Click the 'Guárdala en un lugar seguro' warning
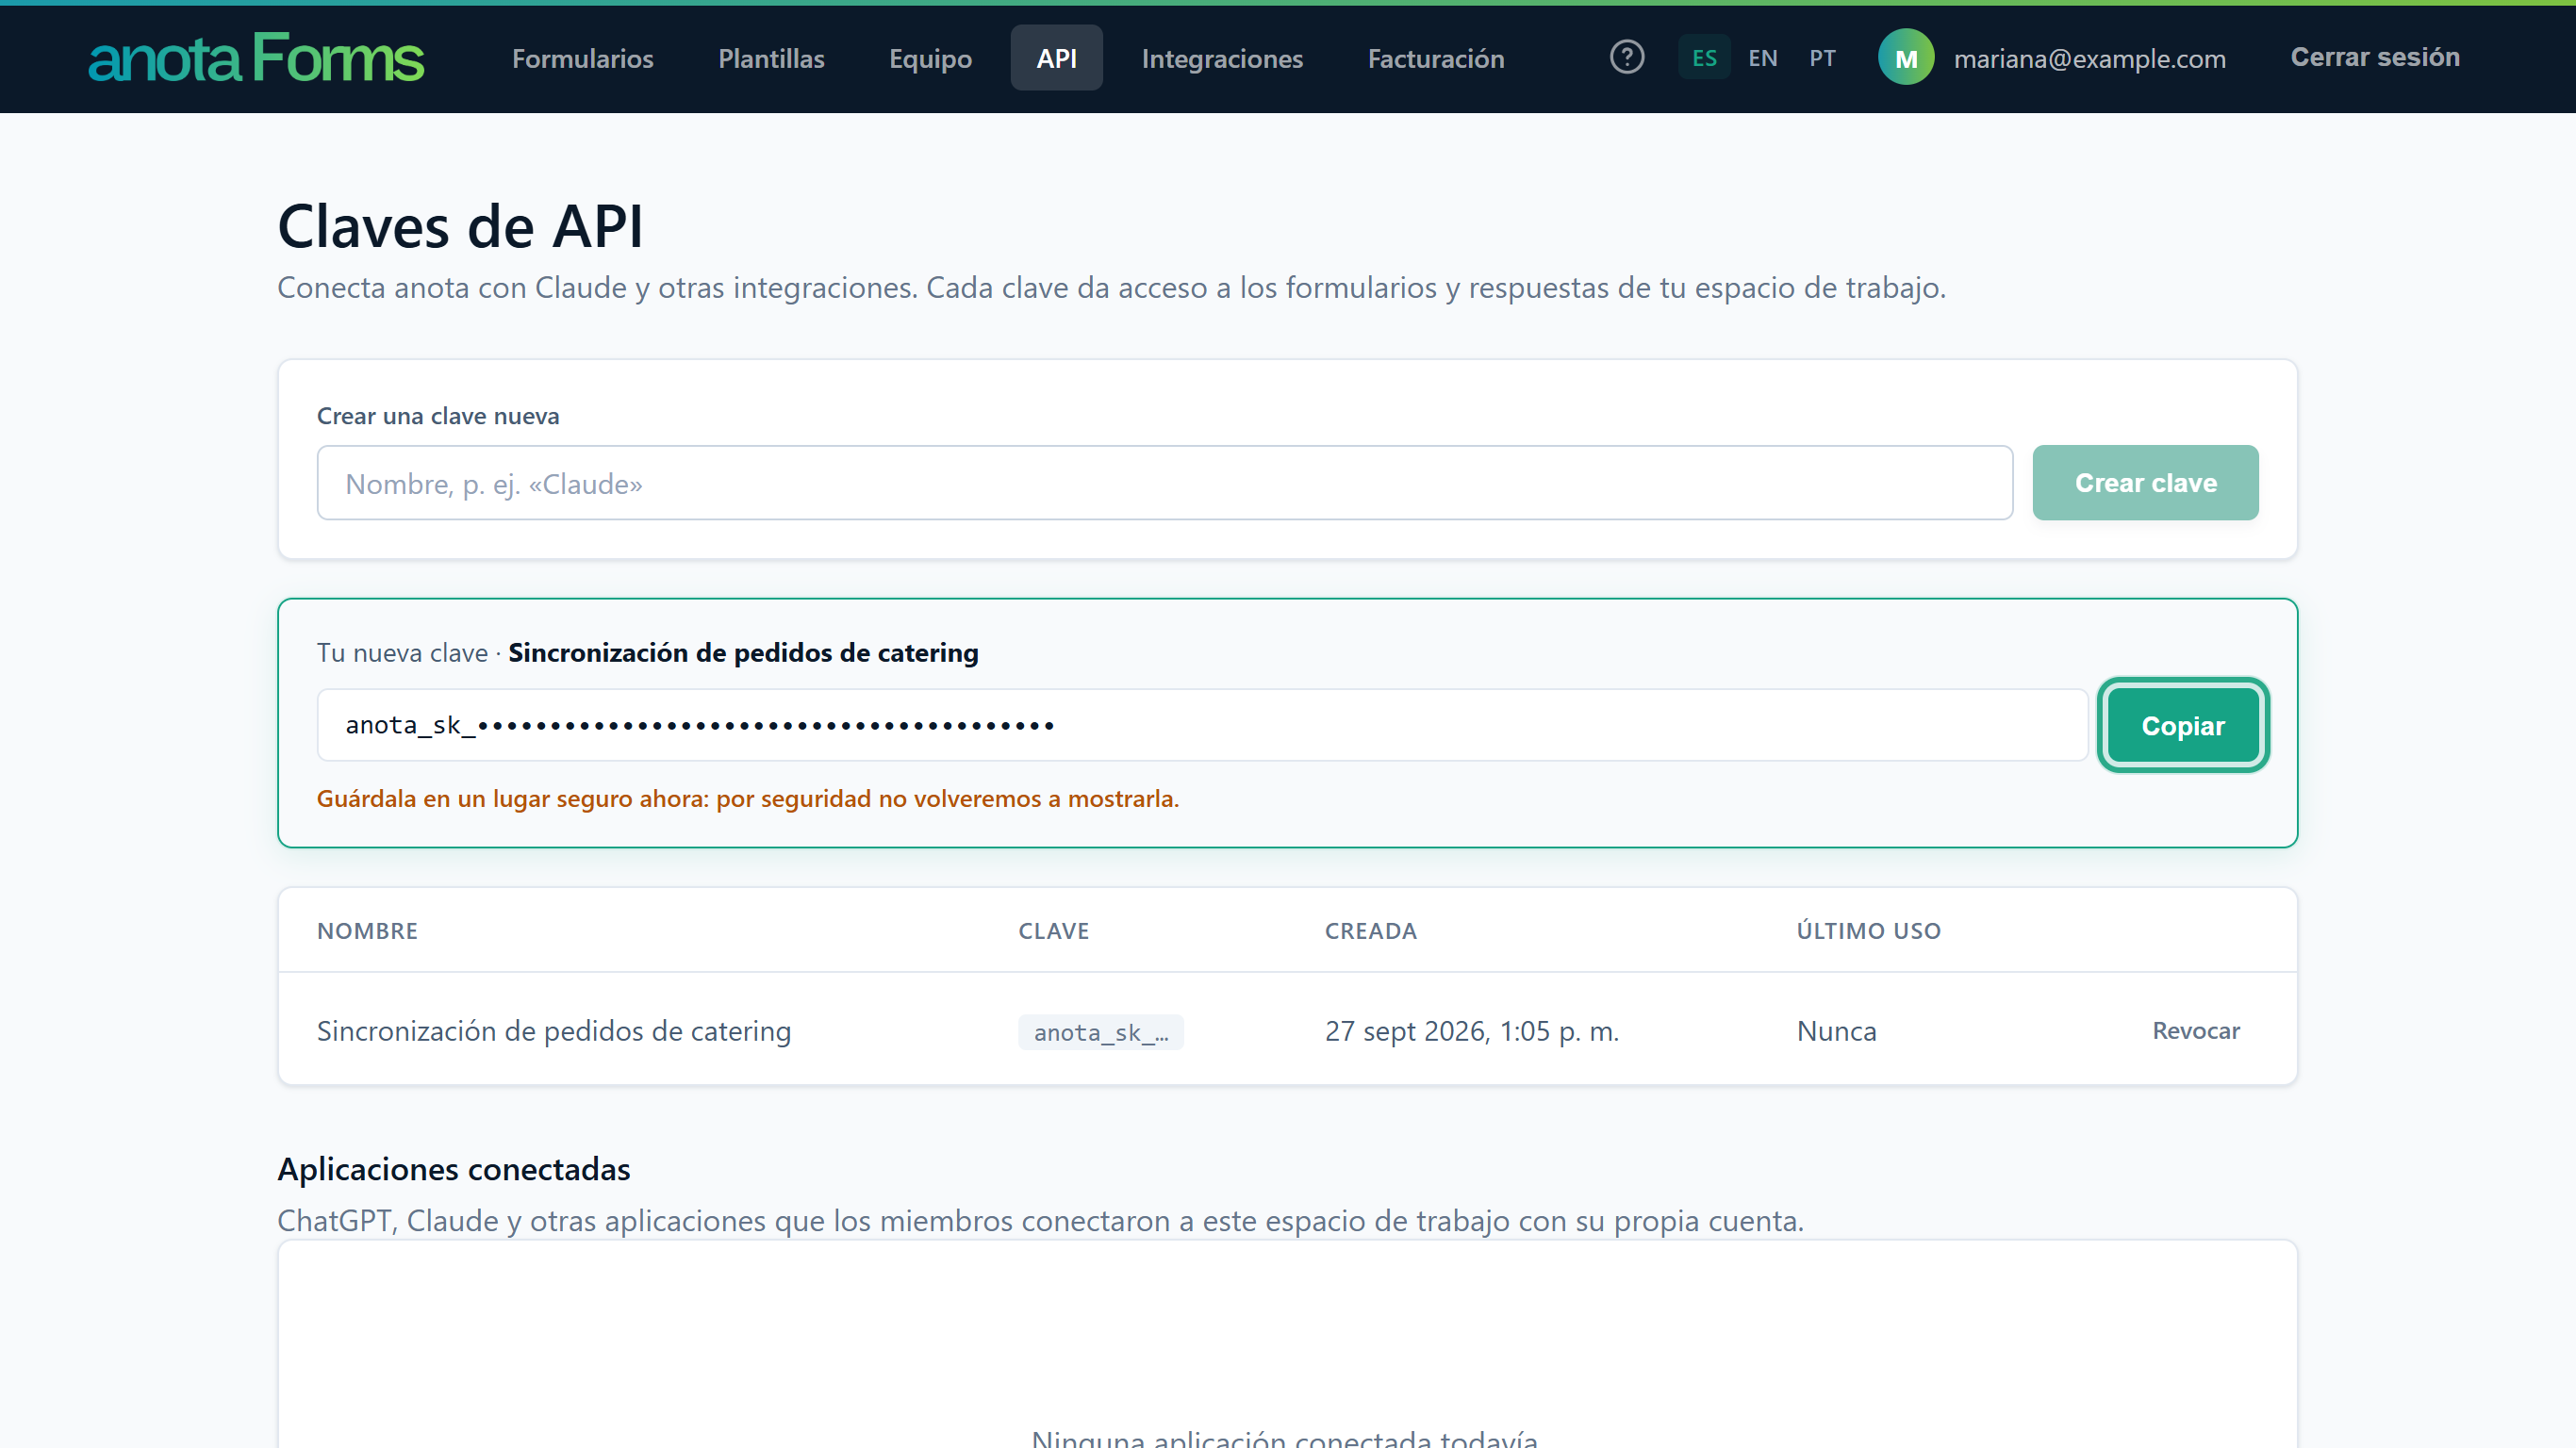Viewport: 2576px width, 1448px height. [x=748, y=799]
